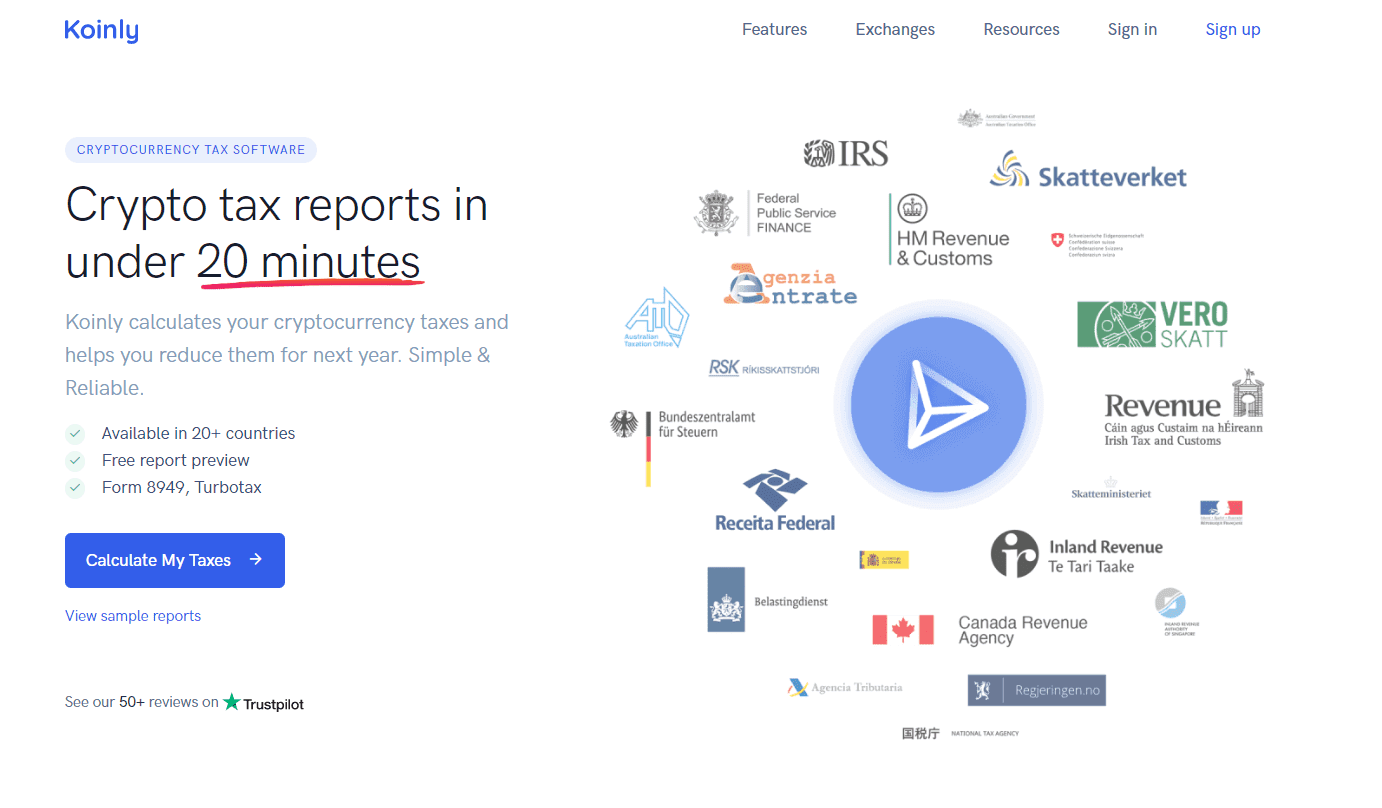The height and width of the screenshot is (808, 1382).
Task: Open the Features menu item
Action: click(x=774, y=29)
